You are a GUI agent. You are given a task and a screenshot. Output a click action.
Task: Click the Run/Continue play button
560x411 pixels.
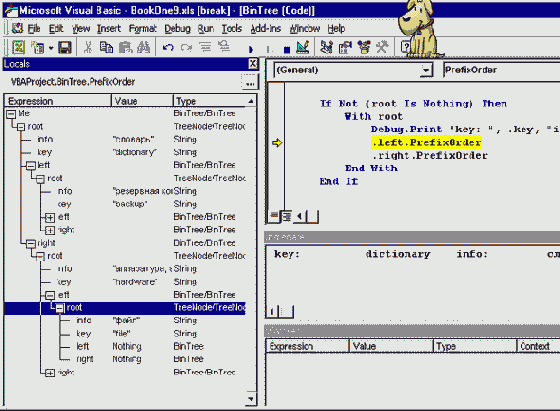point(251,49)
